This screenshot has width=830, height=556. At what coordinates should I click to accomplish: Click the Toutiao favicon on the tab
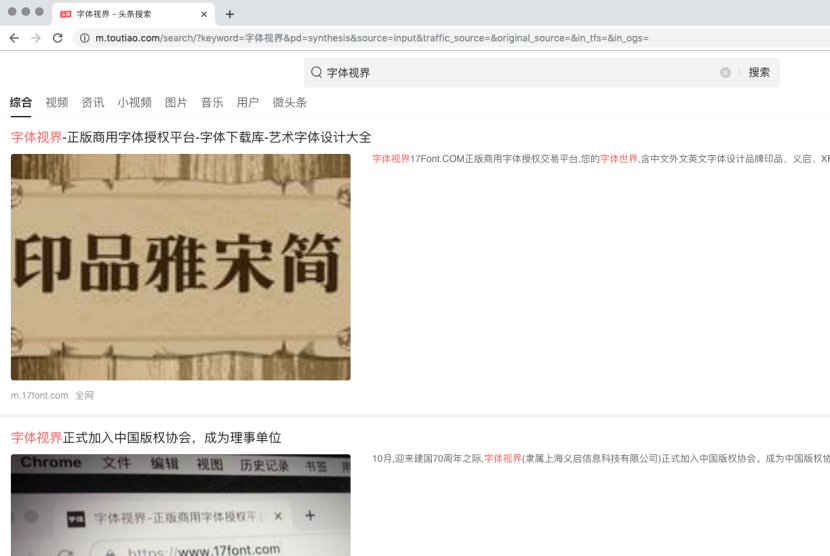pyautogui.click(x=66, y=14)
